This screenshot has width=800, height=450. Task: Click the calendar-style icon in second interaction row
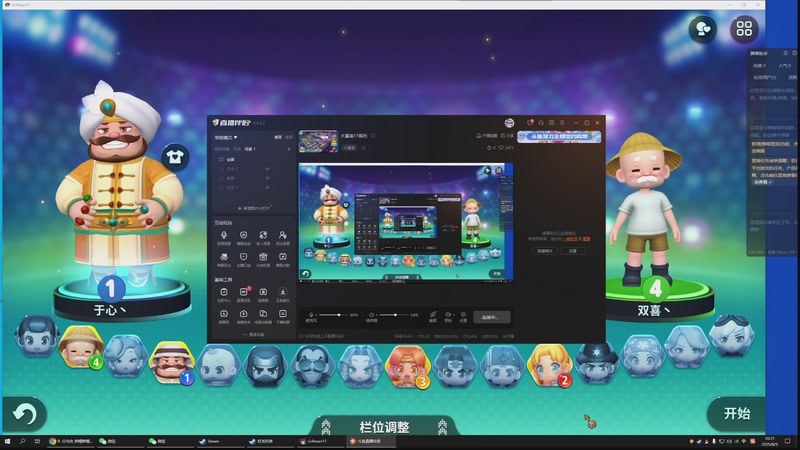(x=263, y=259)
